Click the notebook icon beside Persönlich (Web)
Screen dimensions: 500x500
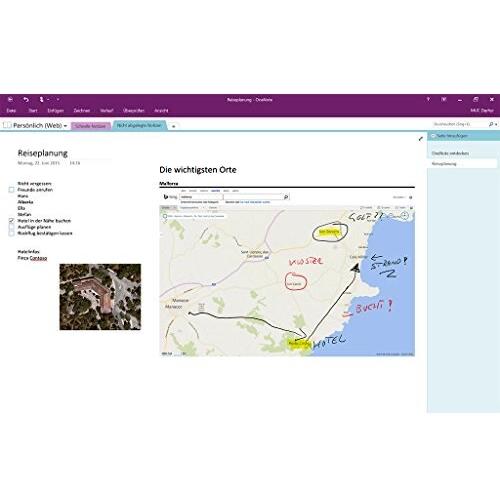[x=7, y=125]
